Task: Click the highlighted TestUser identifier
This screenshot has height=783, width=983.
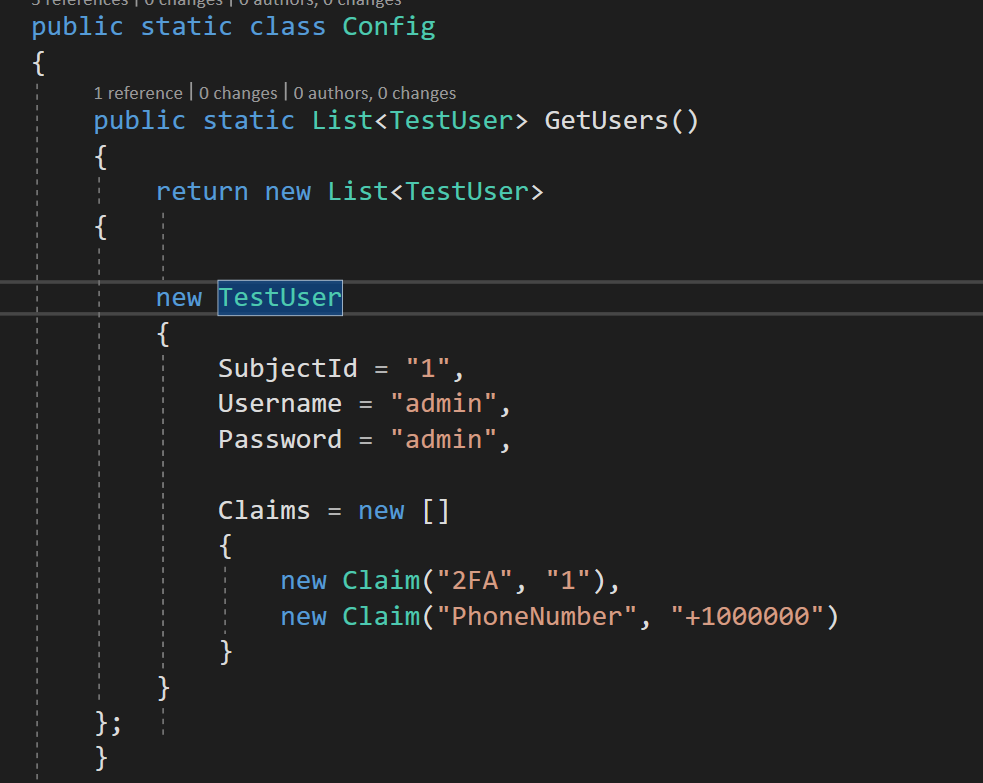Action: (x=280, y=297)
